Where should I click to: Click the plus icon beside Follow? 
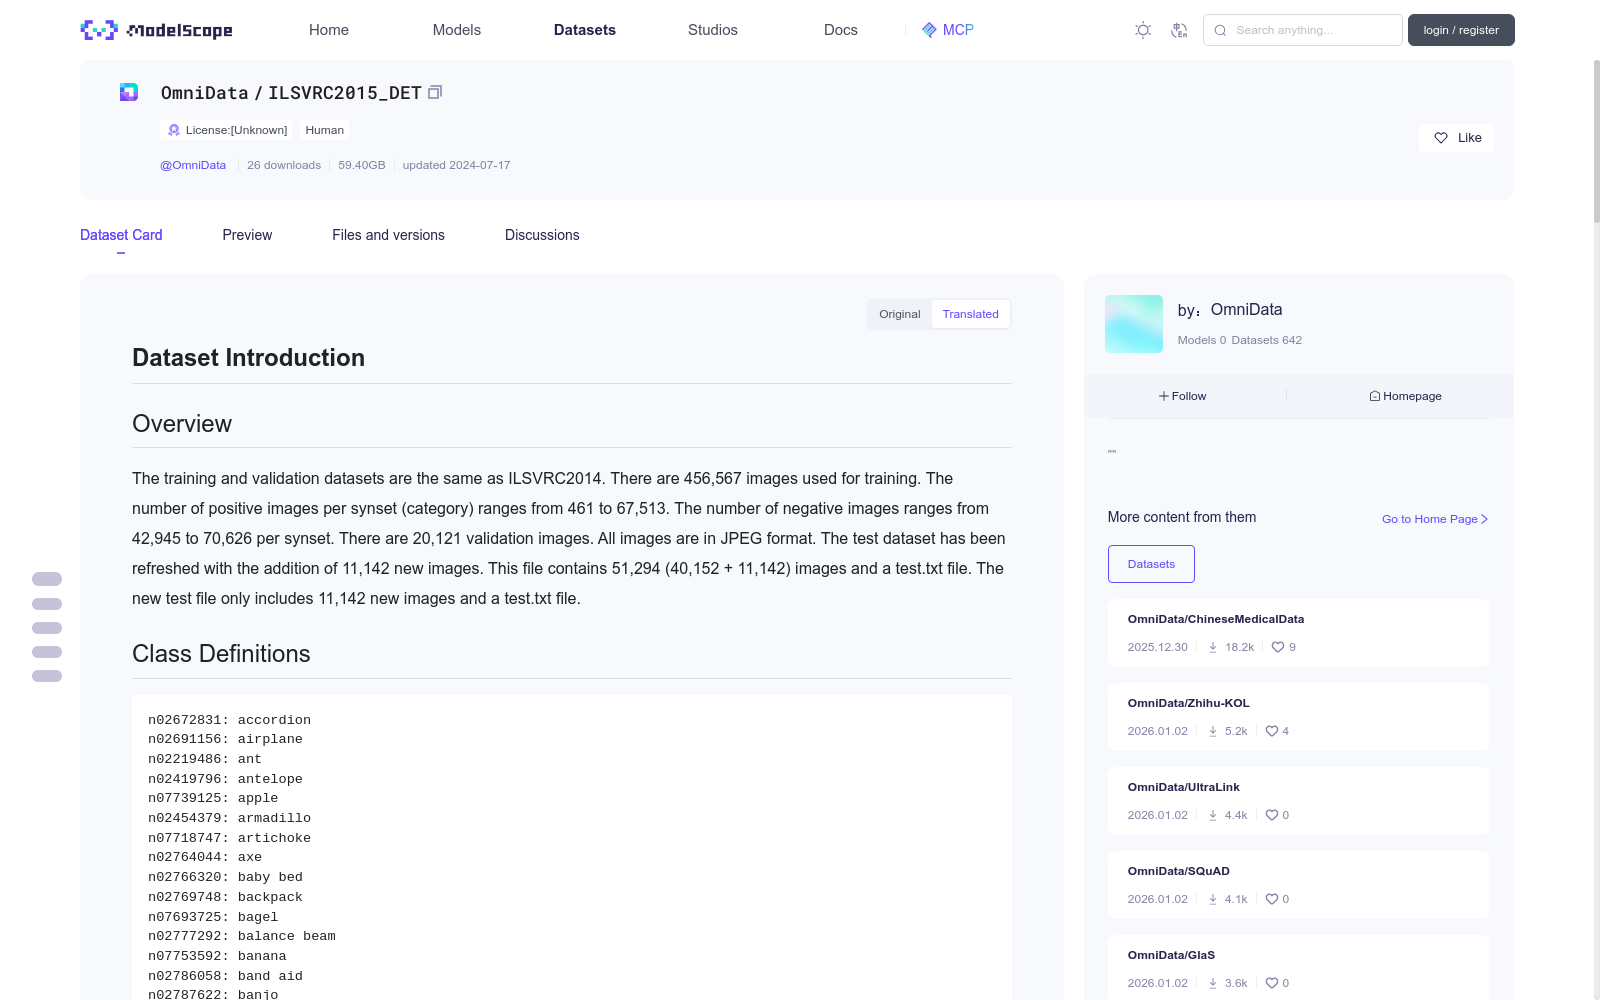(x=1164, y=396)
